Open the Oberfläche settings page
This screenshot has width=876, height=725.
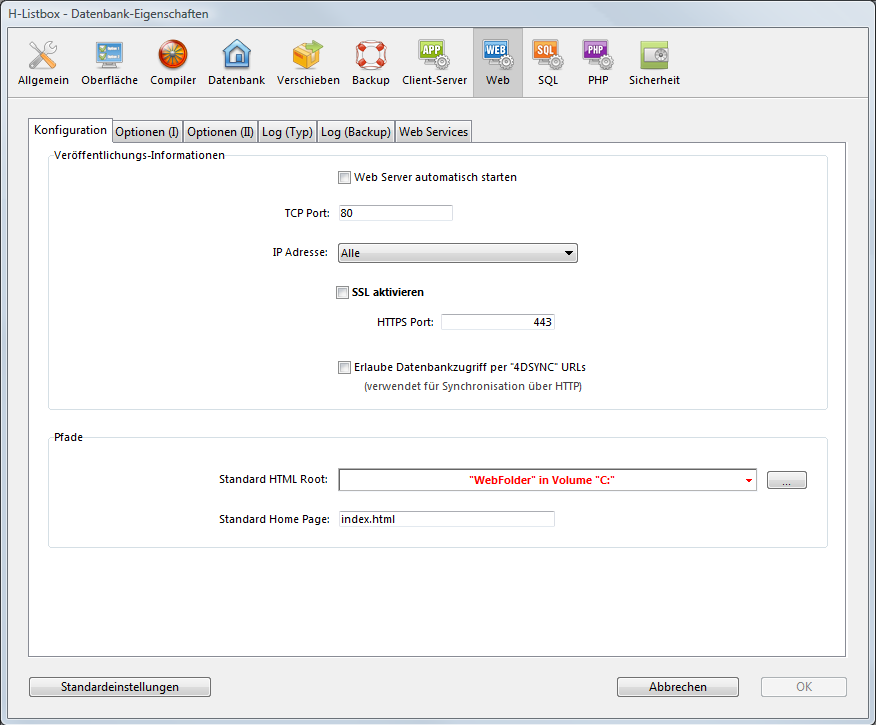[x=110, y=63]
